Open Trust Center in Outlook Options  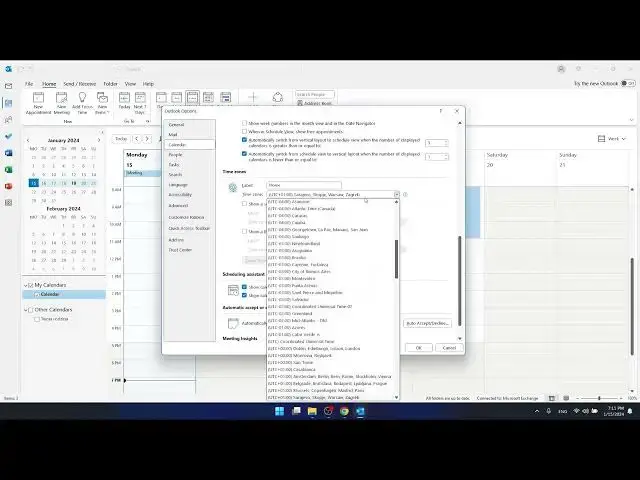189,250
